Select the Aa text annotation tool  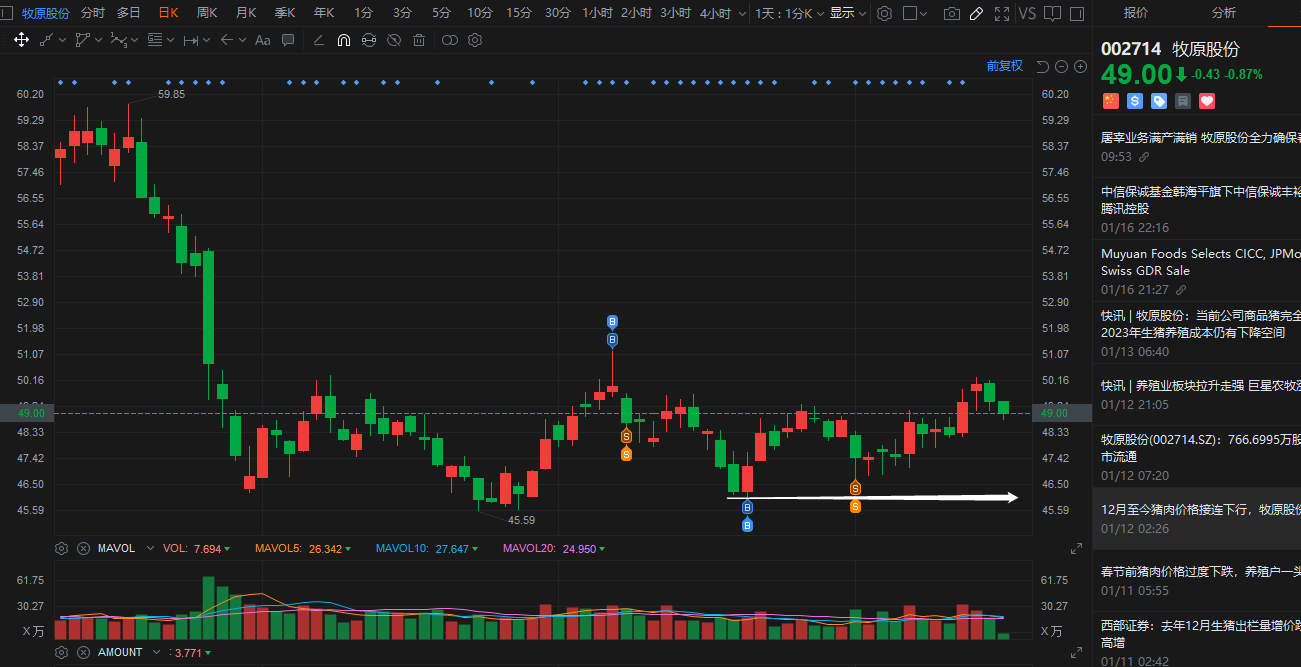click(x=263, y=40)
